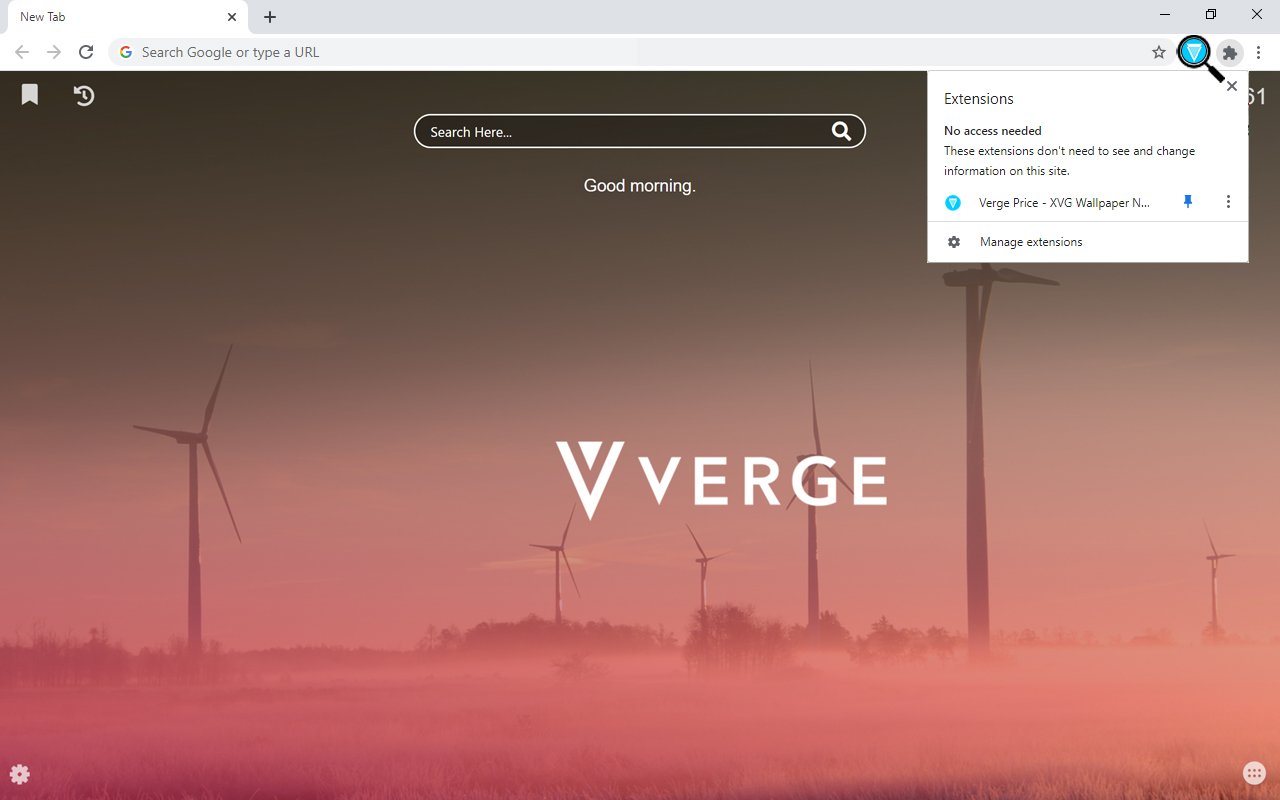Viewport: 1280px width, 800px height.
Task: Select Verge Price - XVG Wallpaper extension entry
Action: [1063, 203]
